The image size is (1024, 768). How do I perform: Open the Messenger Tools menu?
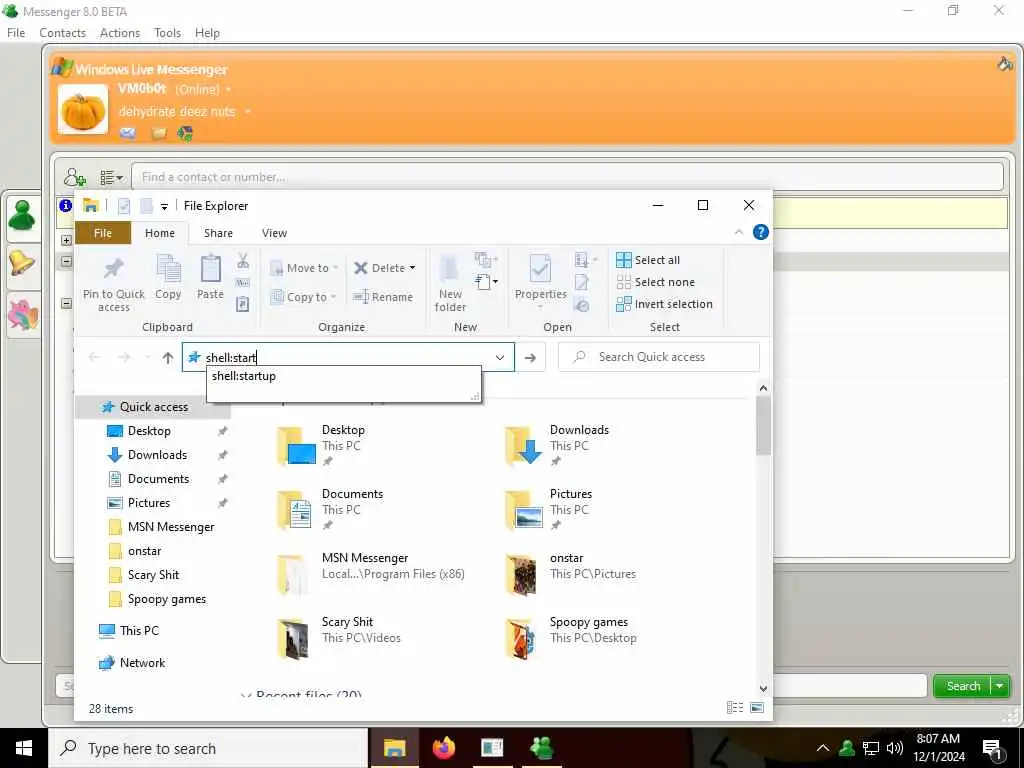click(167, 33)
